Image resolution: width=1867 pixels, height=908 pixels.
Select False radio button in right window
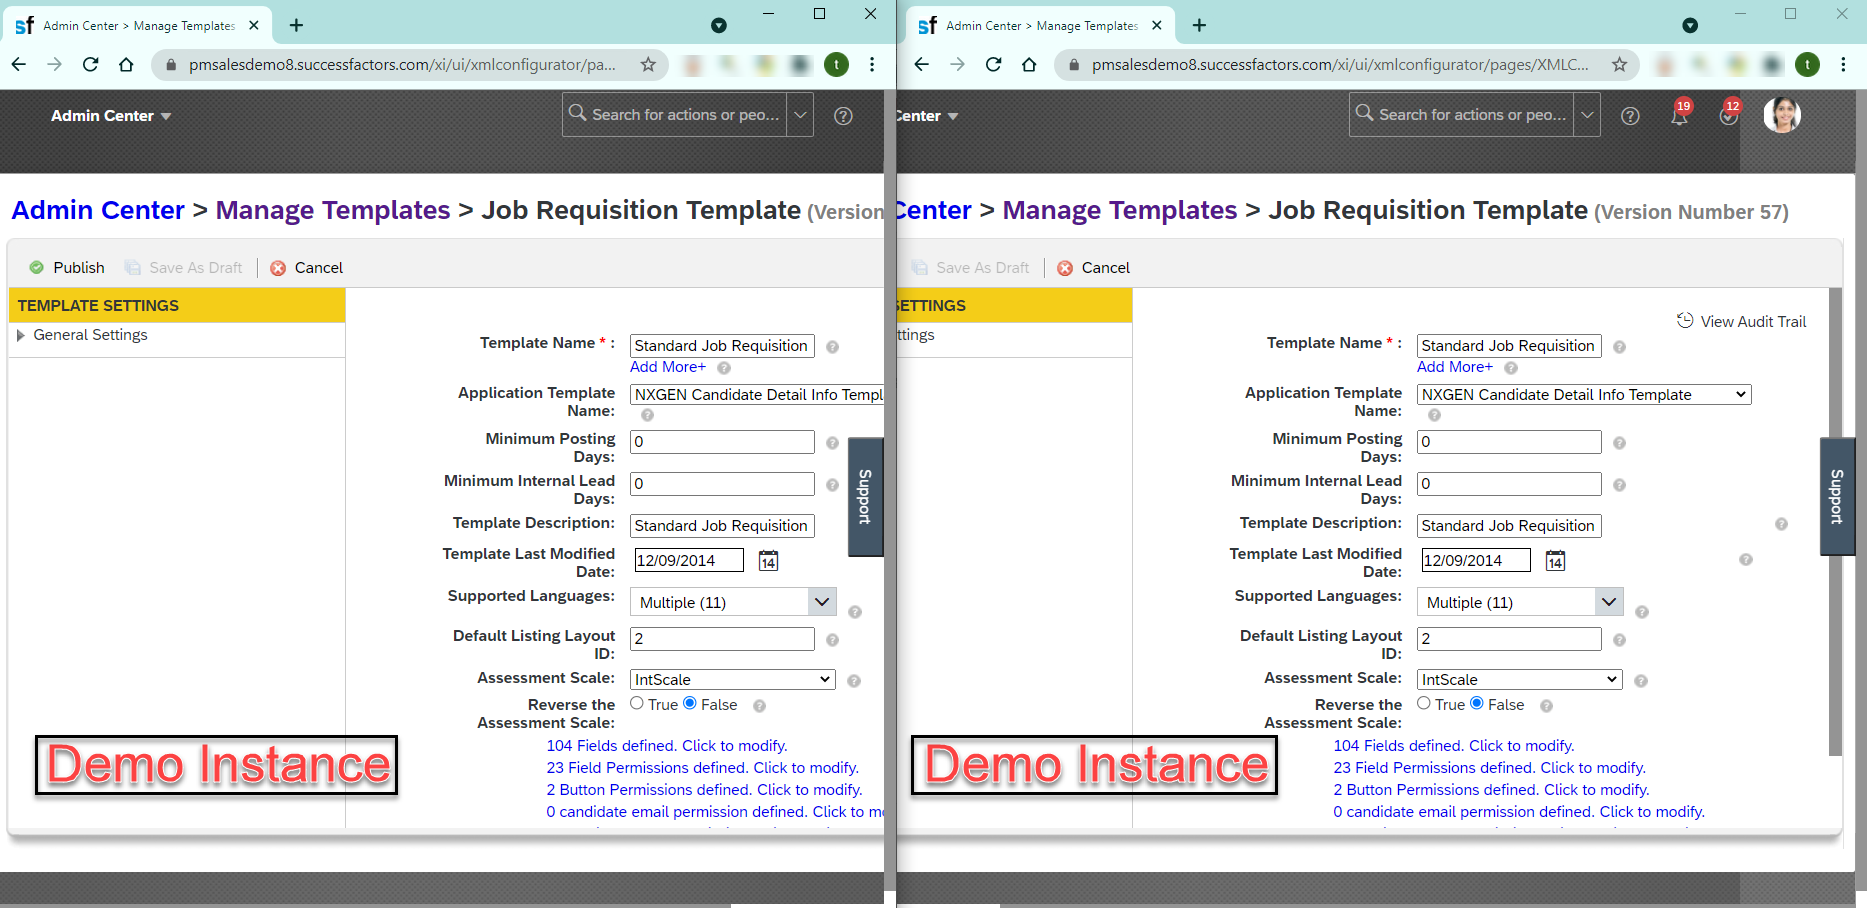click(x=1477, y=703)
